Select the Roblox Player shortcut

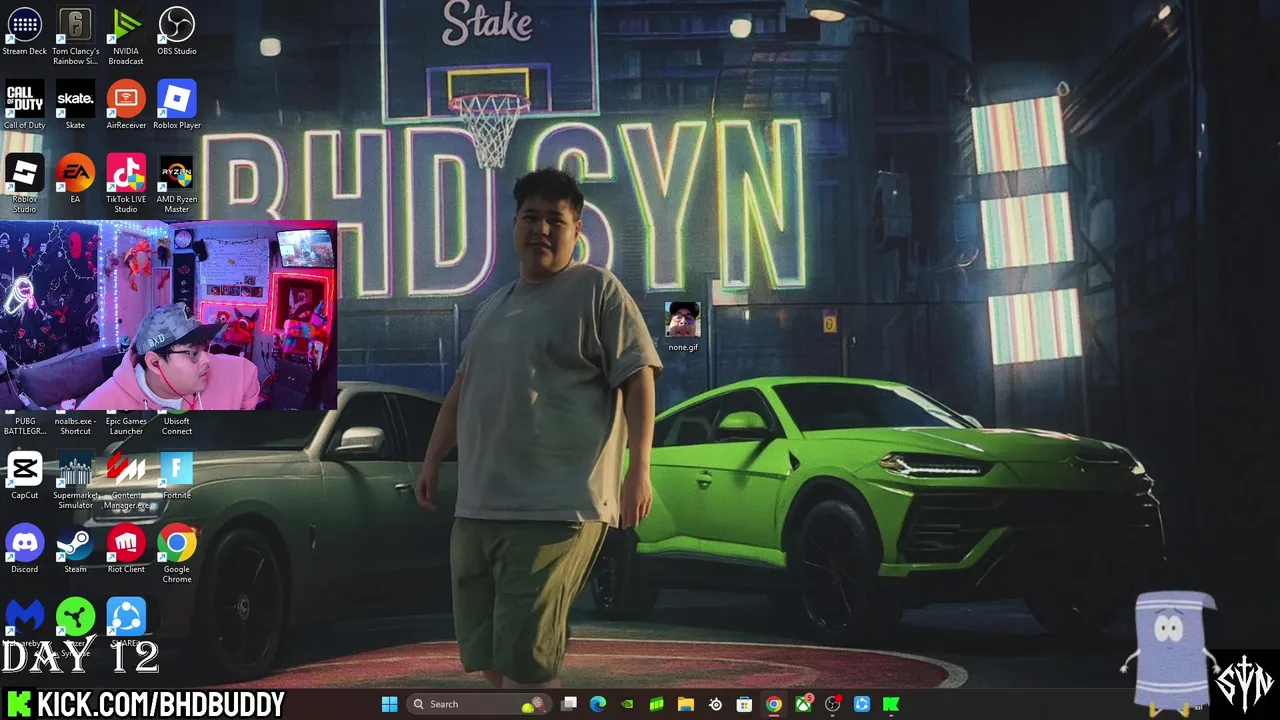pyautogui.click(x=177, y=105)
